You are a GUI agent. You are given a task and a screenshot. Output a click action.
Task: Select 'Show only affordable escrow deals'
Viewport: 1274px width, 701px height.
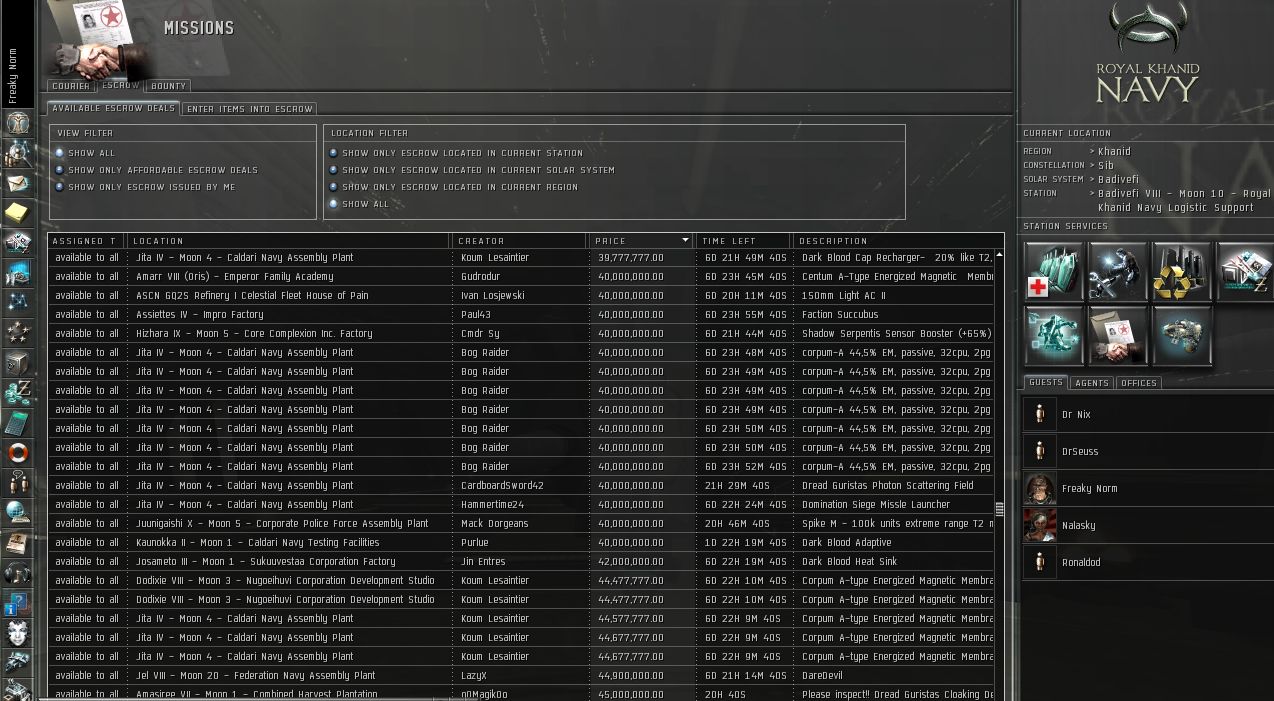click(60, 170)
